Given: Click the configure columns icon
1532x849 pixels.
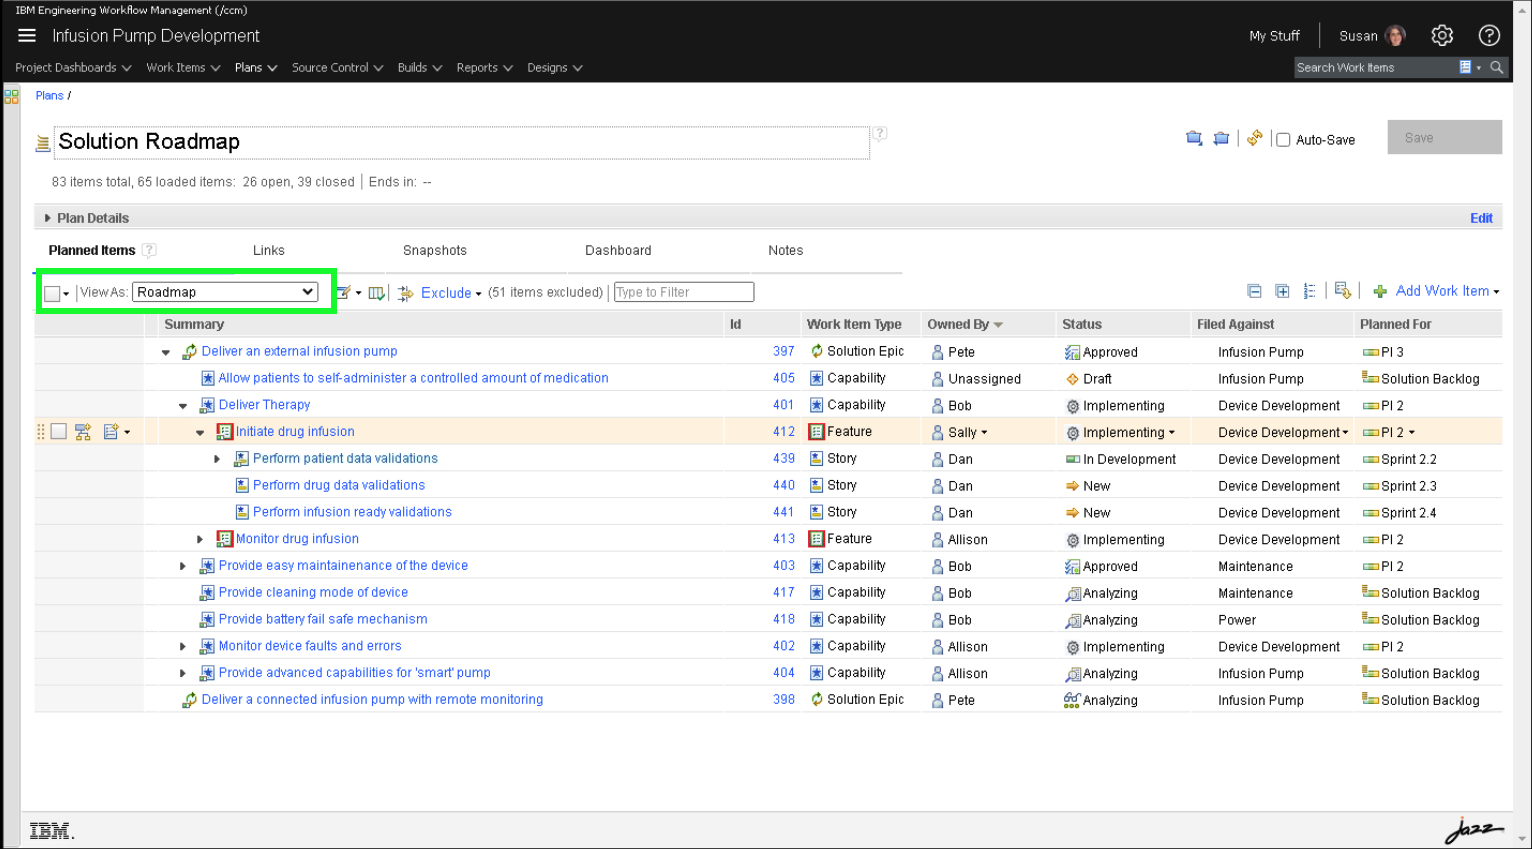Looking at the screenshot, I should pos(376,293).
